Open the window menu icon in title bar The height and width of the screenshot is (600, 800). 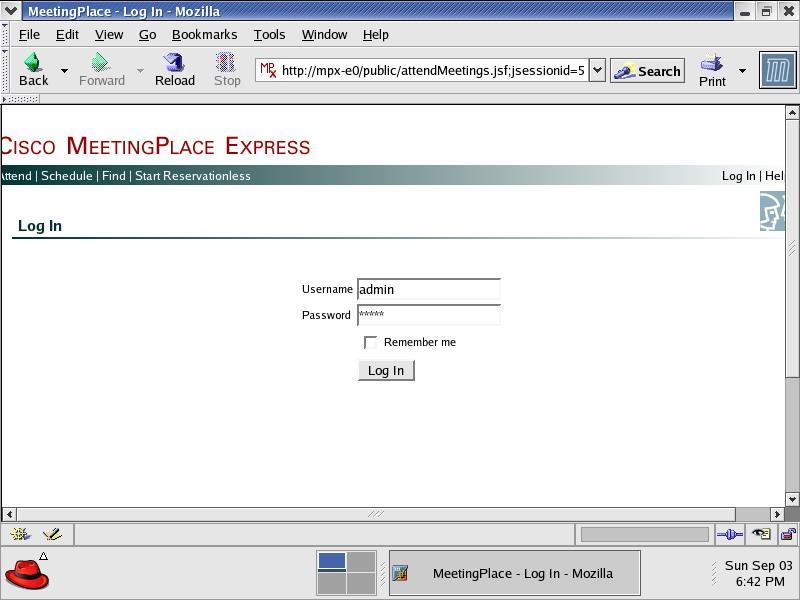click(11, 10)
